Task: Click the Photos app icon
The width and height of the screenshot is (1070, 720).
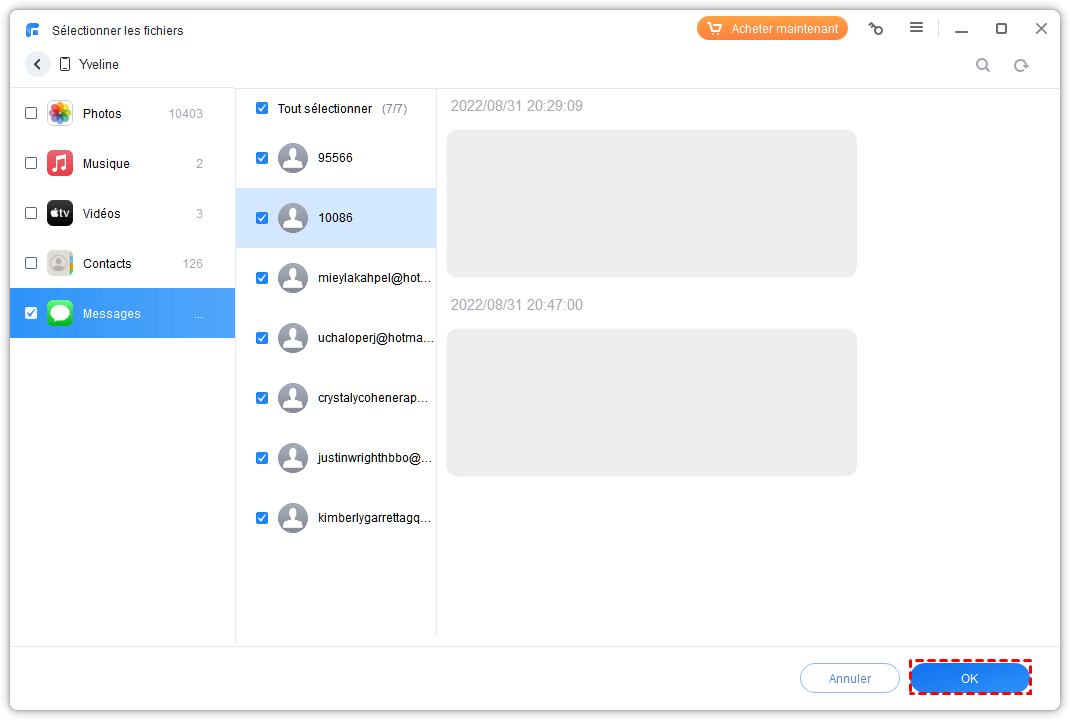Action: tap(60, 113)
